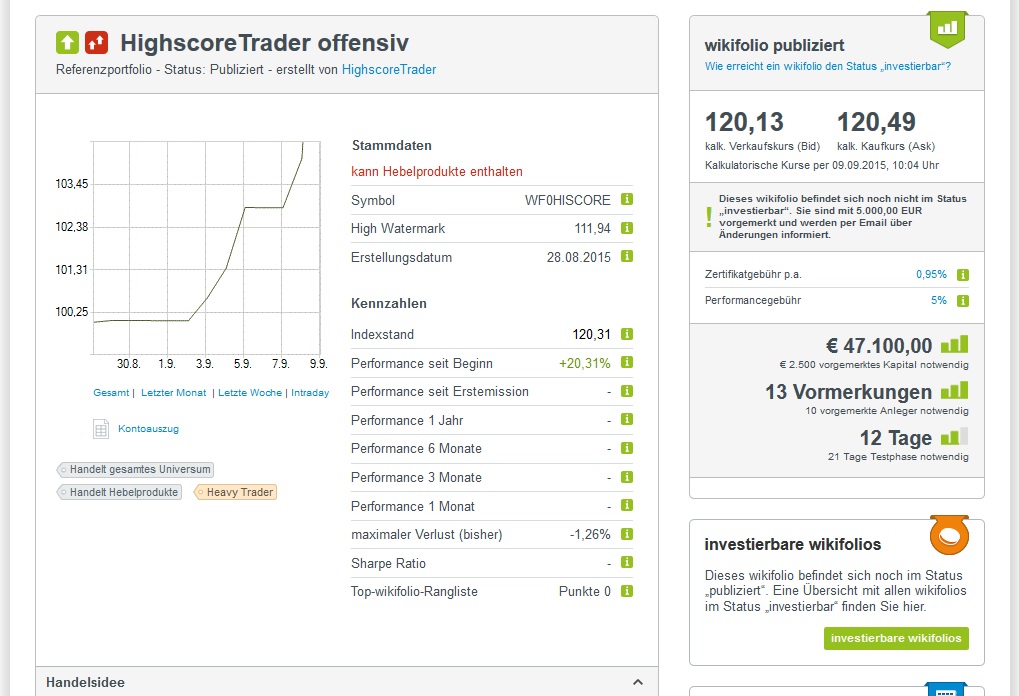Screen dimensions: 1019x696
Task: Click the performance line chart
Action: point(207,248)
